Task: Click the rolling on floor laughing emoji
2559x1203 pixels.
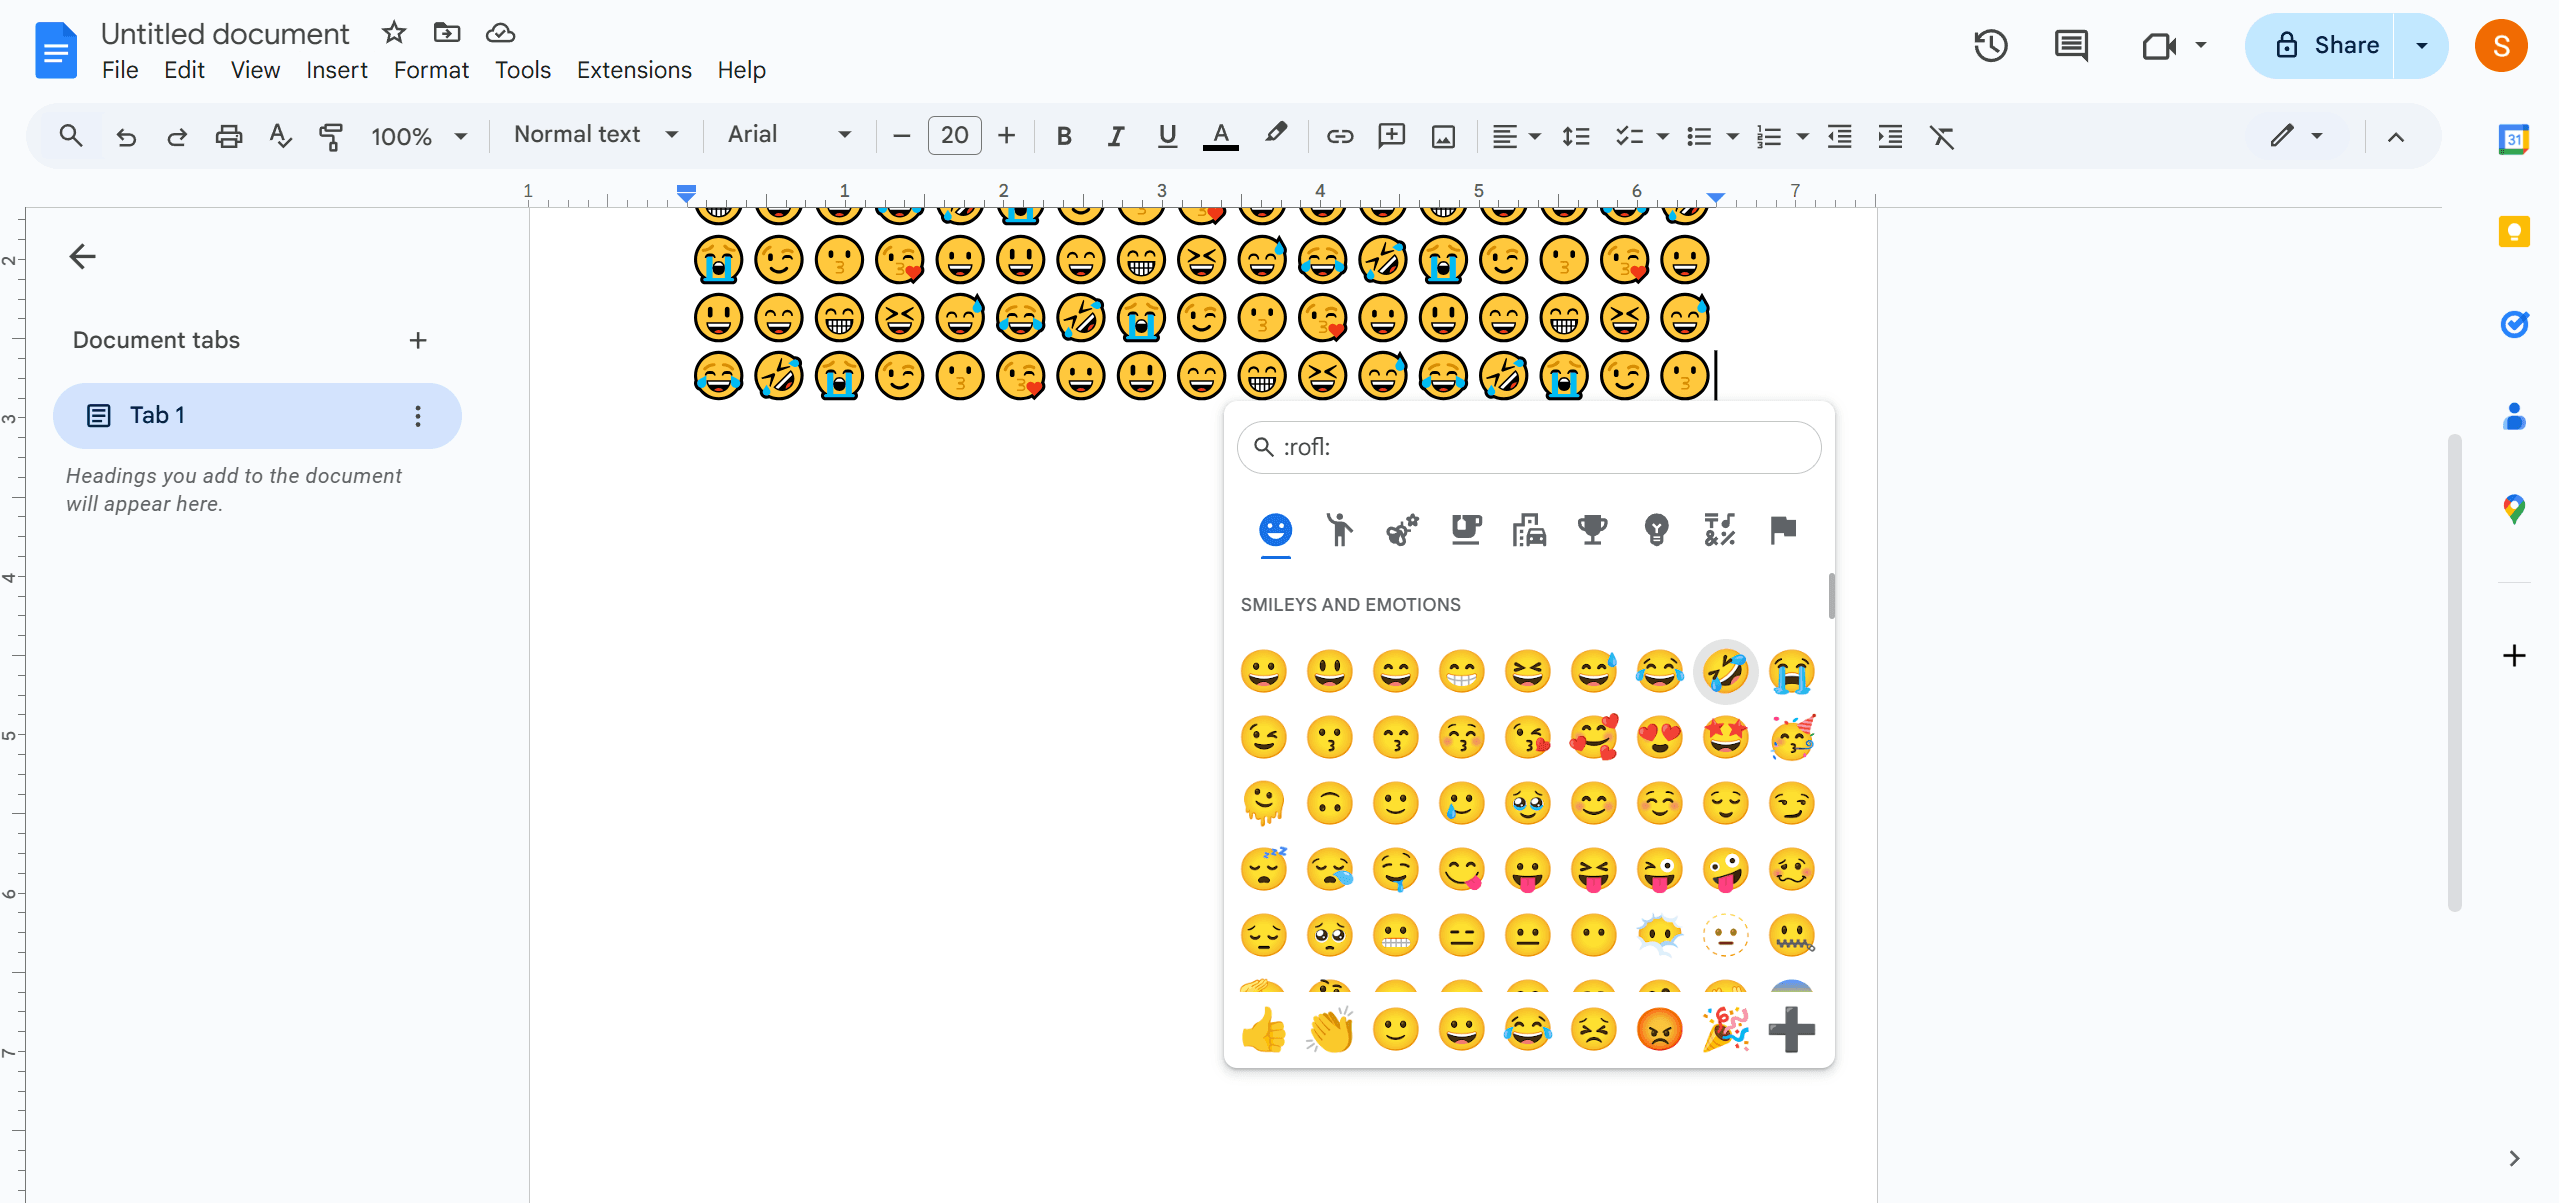Action: (x=1725, y=669)
